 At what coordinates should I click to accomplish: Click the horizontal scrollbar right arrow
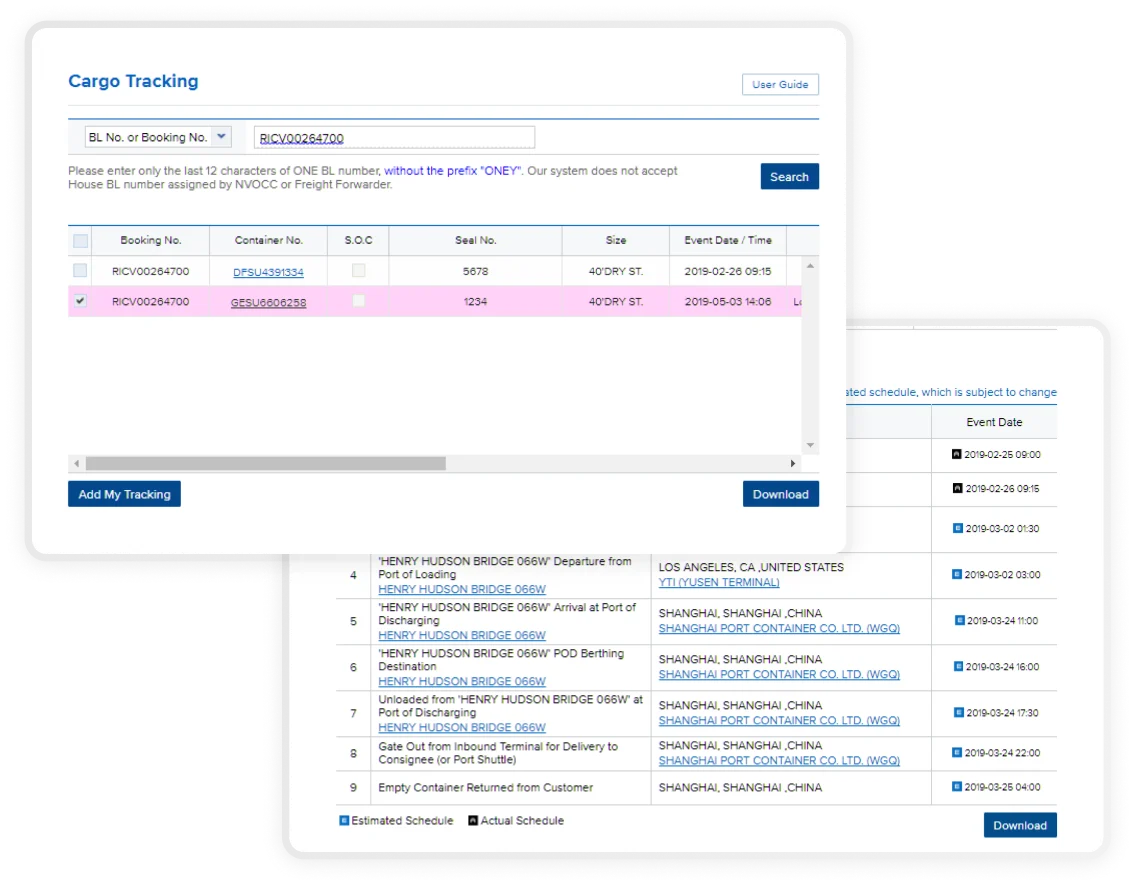pos(793,464)
